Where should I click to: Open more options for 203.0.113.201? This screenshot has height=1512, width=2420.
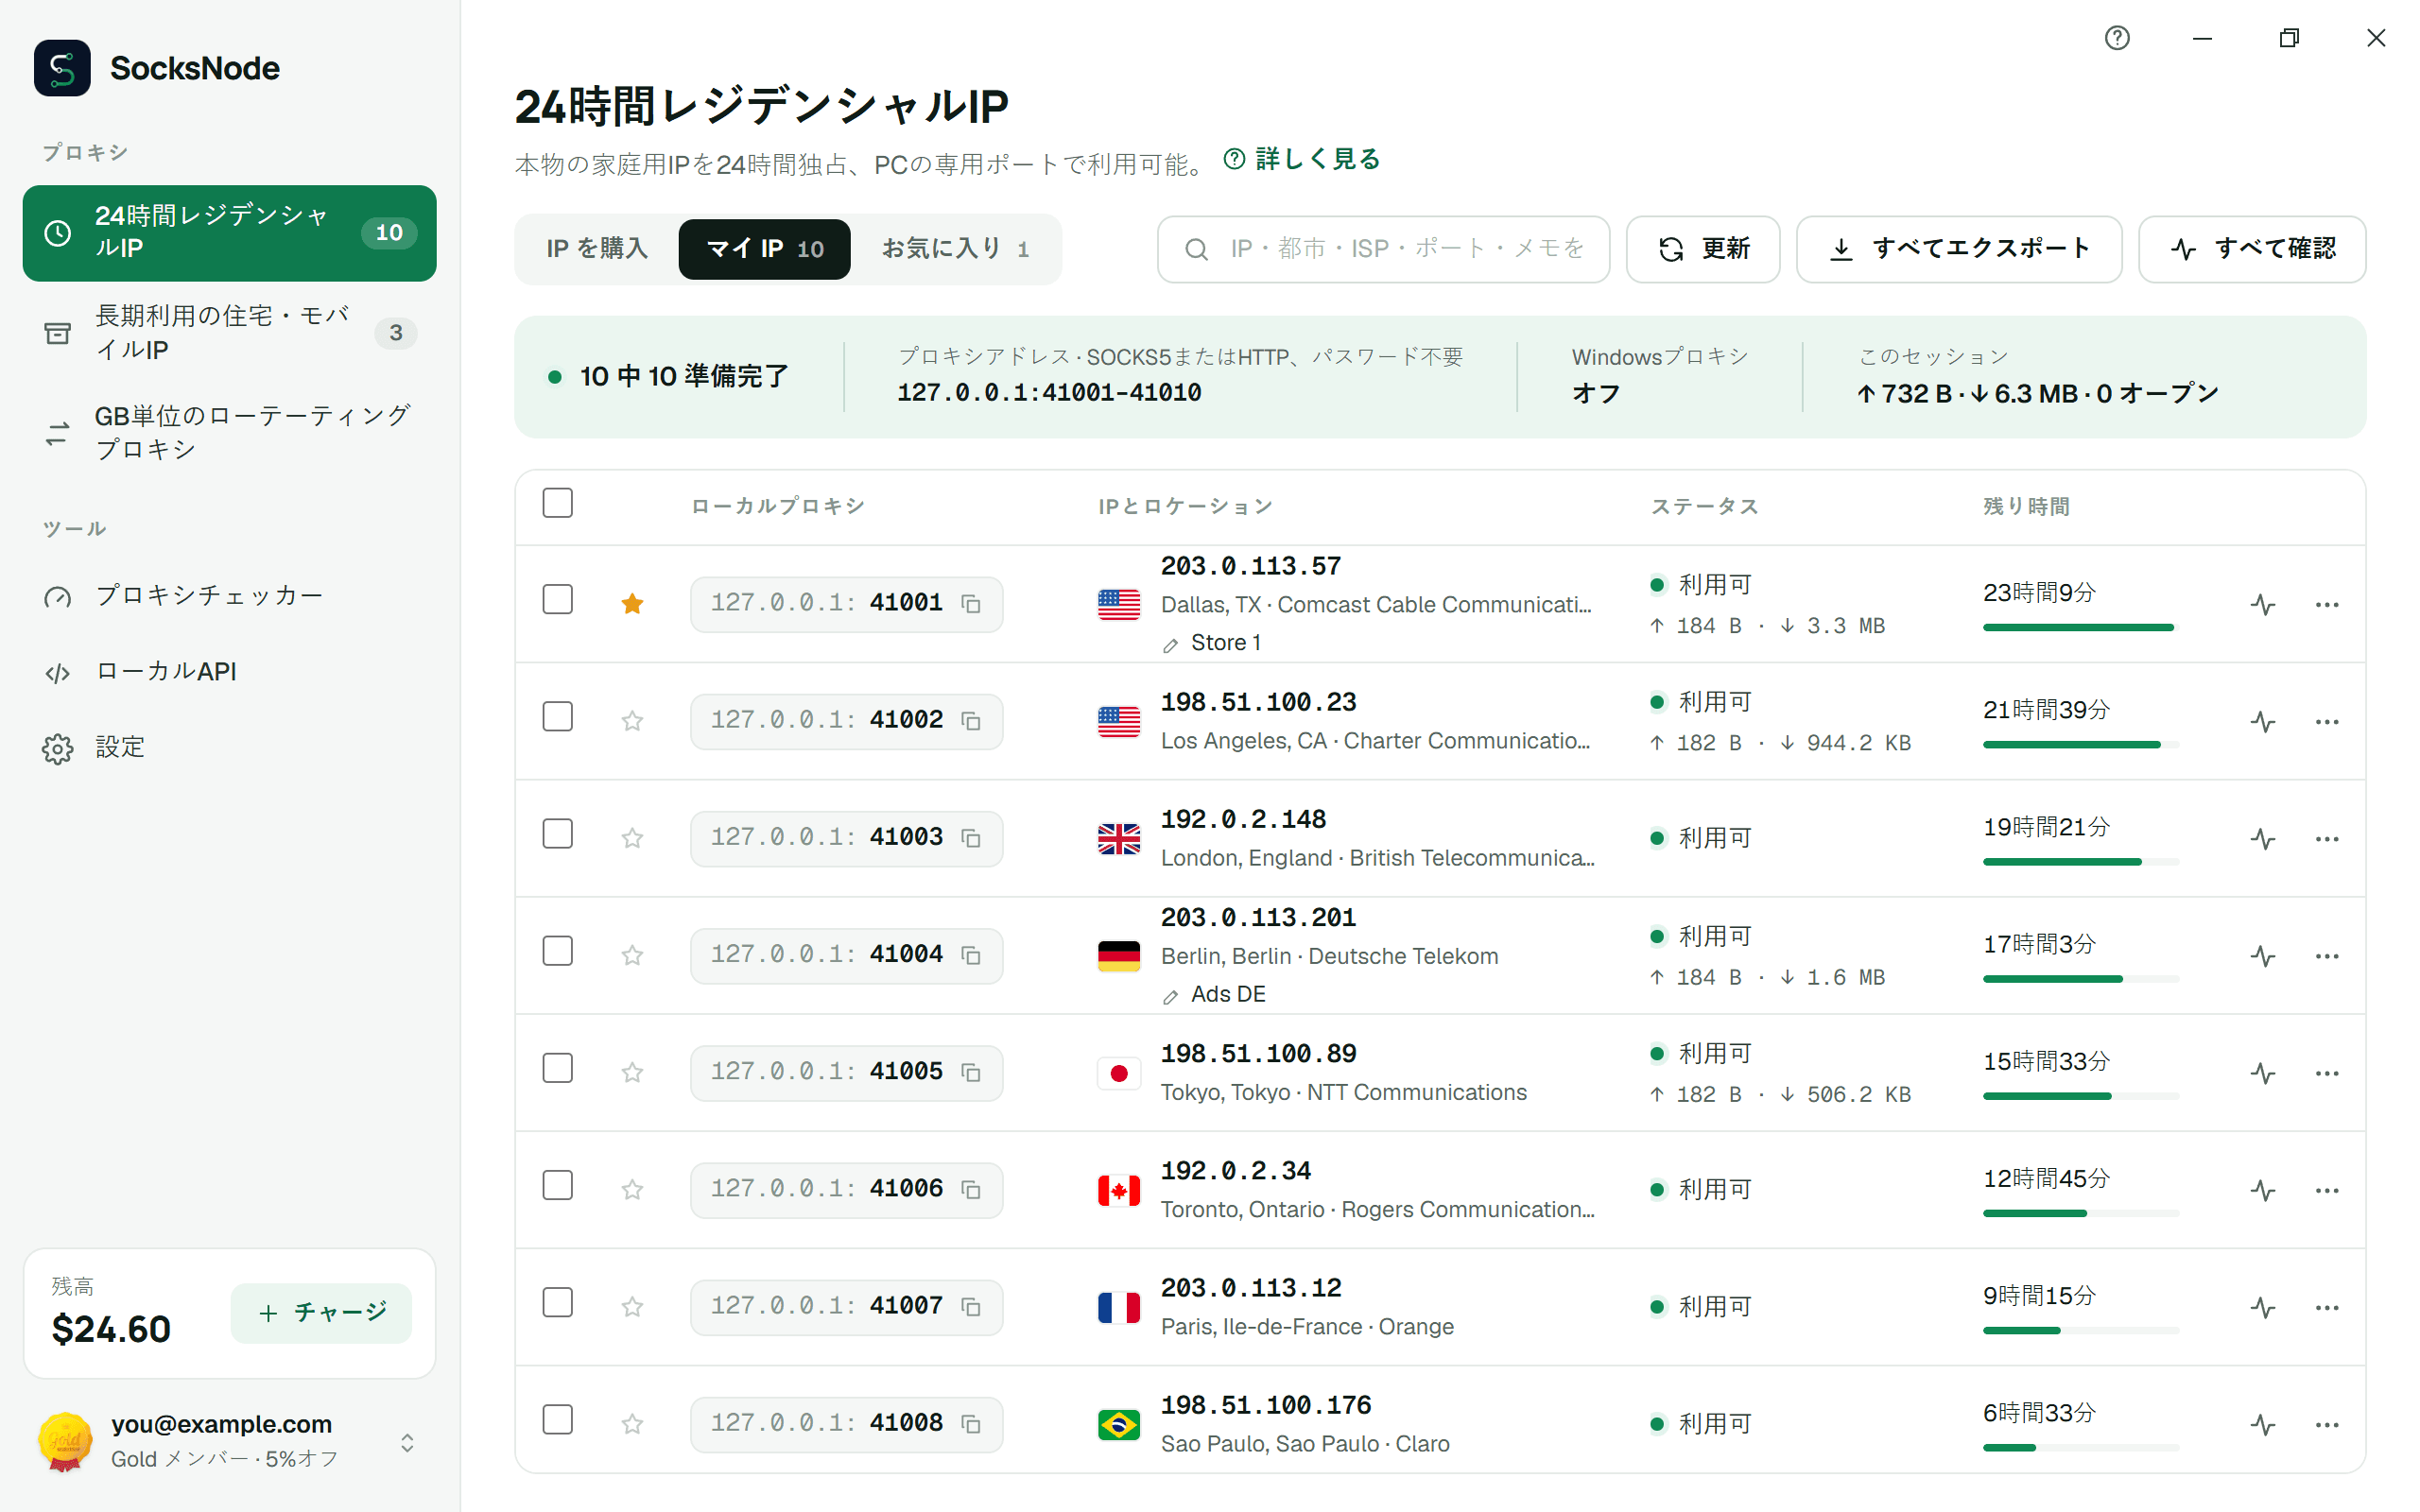click(2326, 955)
